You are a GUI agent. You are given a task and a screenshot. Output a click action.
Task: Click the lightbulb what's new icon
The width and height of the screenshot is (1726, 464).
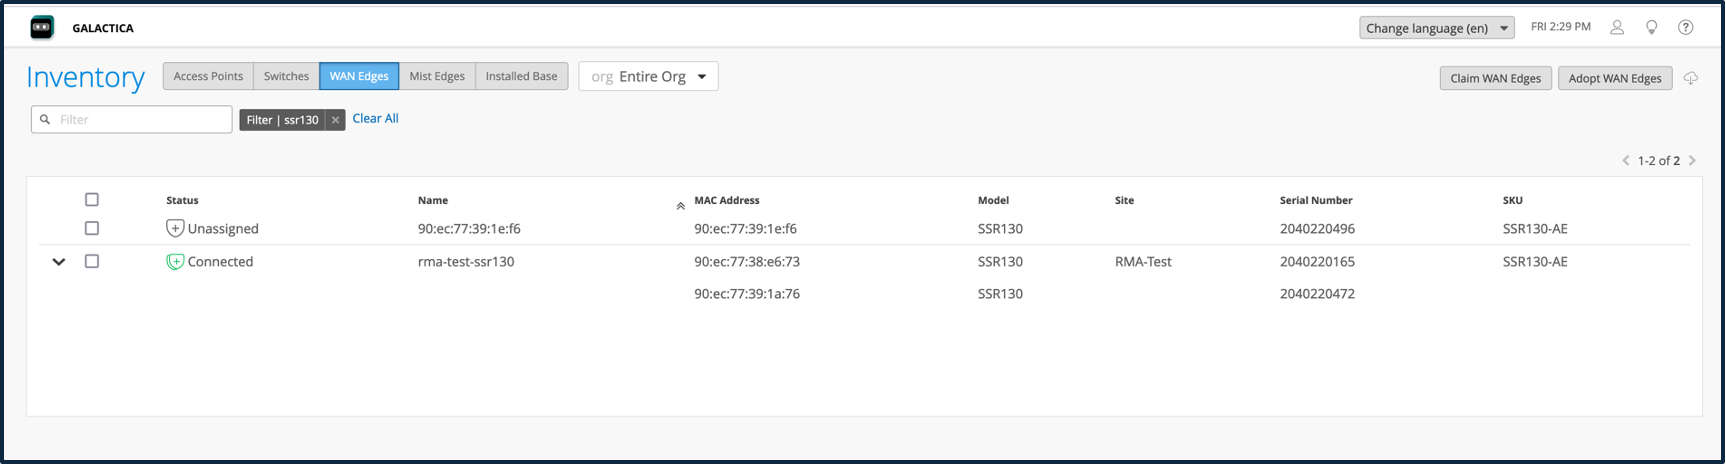pyautogui.click(x=1651, y=28)
